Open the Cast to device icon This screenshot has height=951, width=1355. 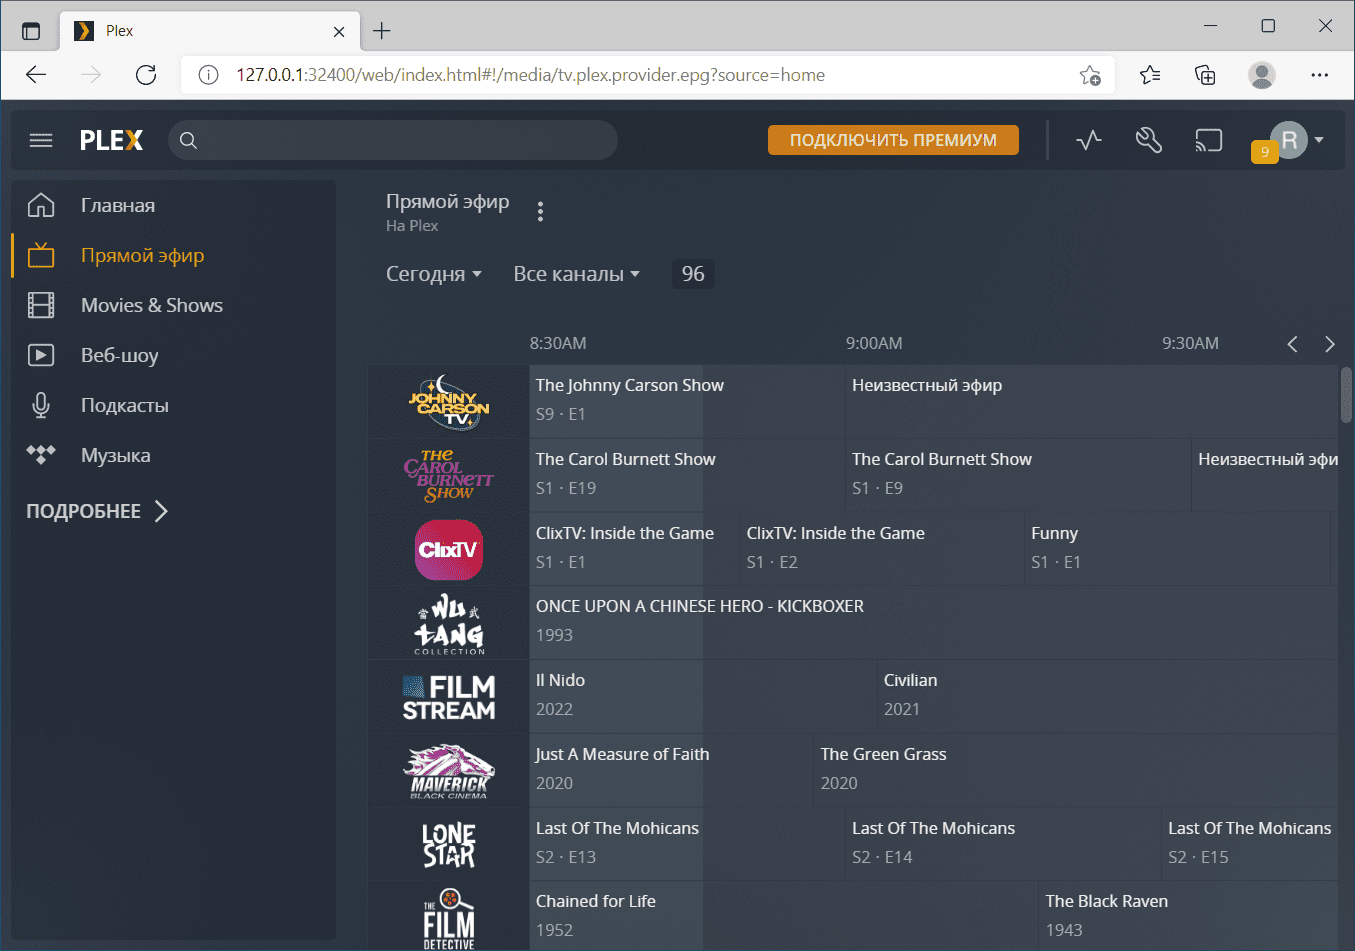pyautogui.click(x=1209, y=140)
